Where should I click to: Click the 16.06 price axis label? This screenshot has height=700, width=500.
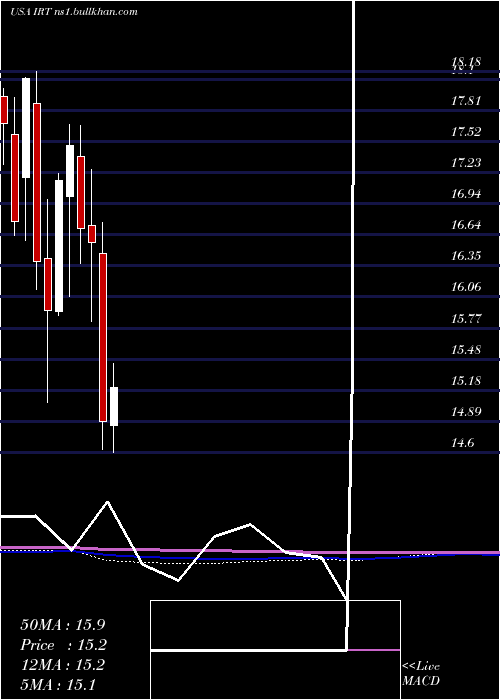pyautogui.click(x=466, y=287)
